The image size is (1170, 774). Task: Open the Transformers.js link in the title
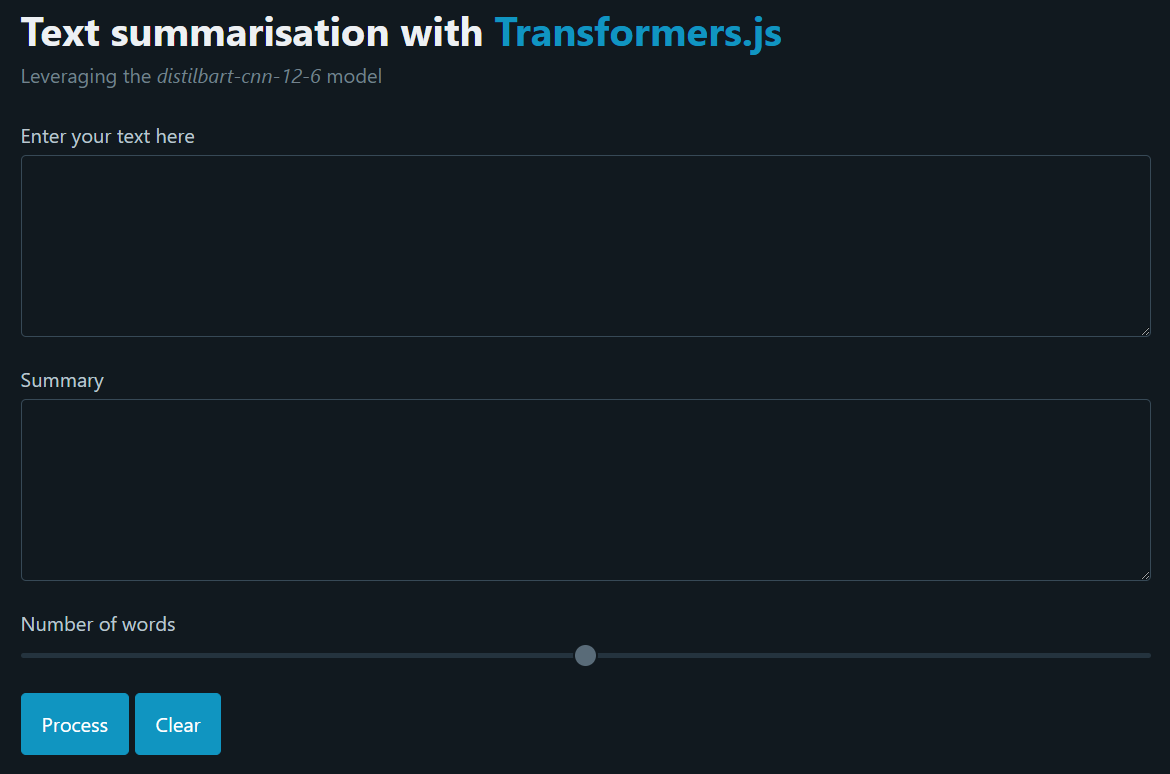point(638,33)
